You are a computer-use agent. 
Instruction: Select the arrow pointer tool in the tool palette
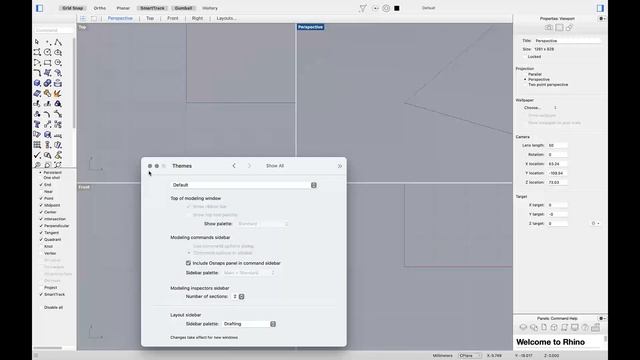point(37,42)
